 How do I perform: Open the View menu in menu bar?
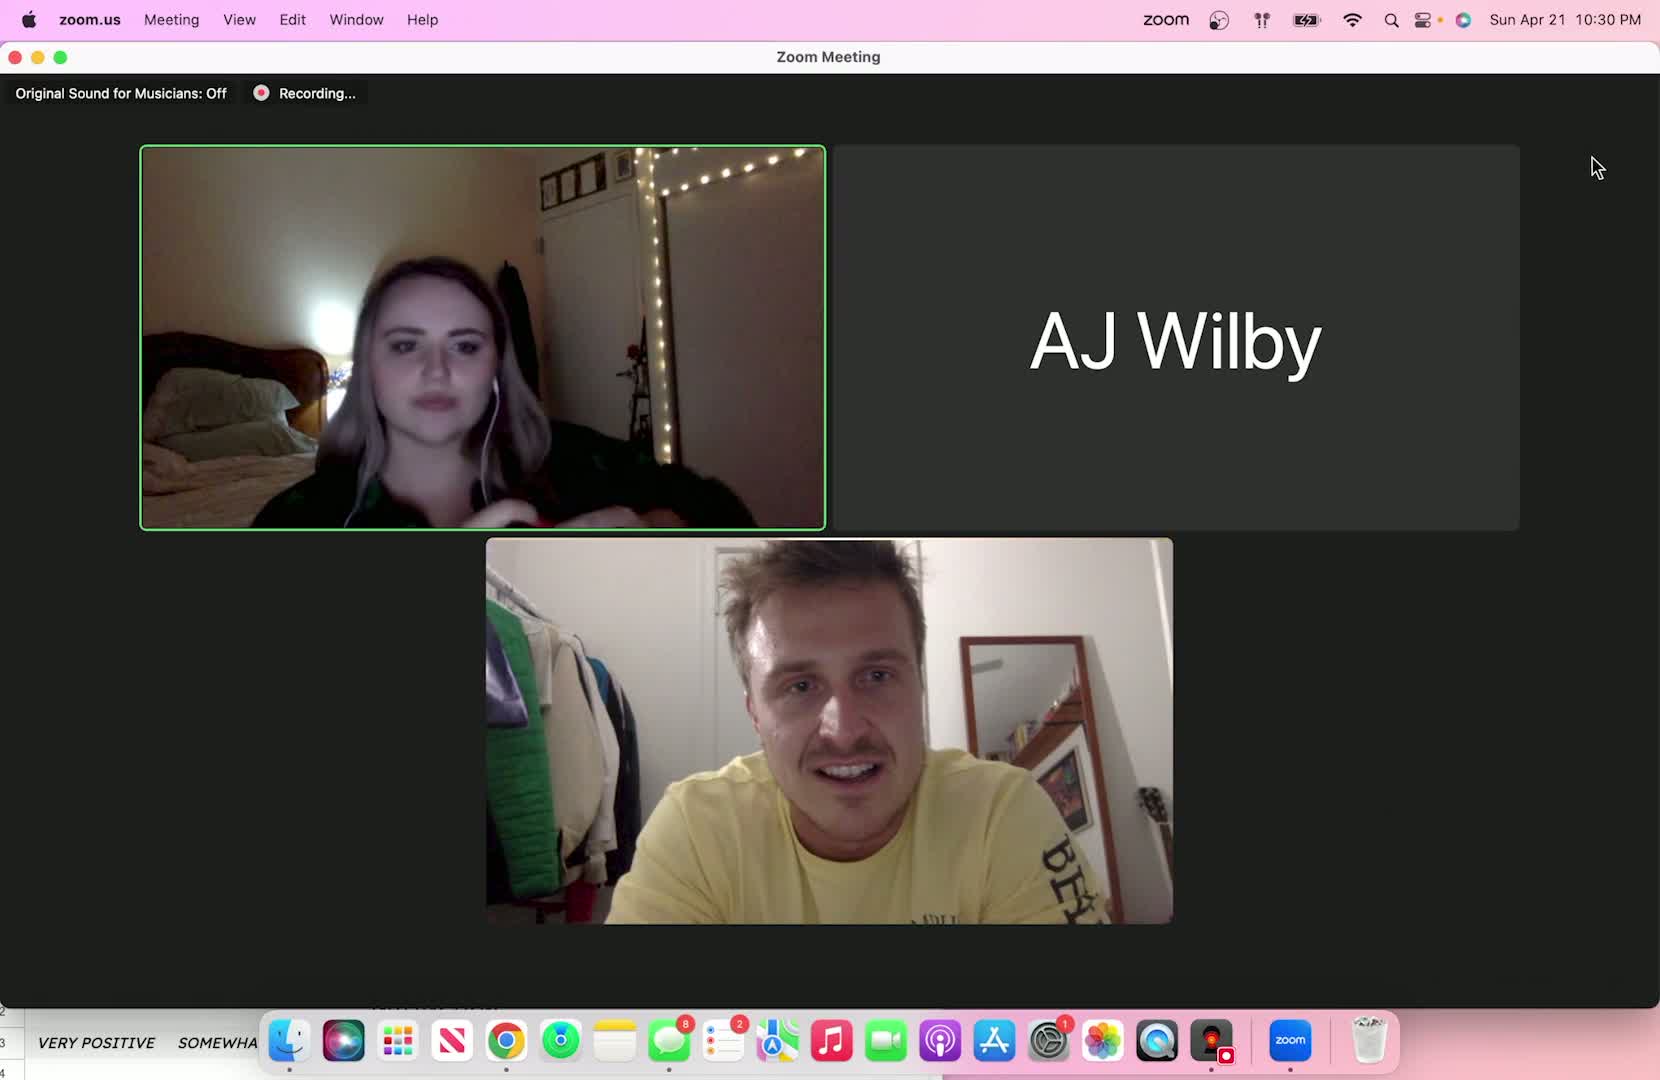pos(239,20)
